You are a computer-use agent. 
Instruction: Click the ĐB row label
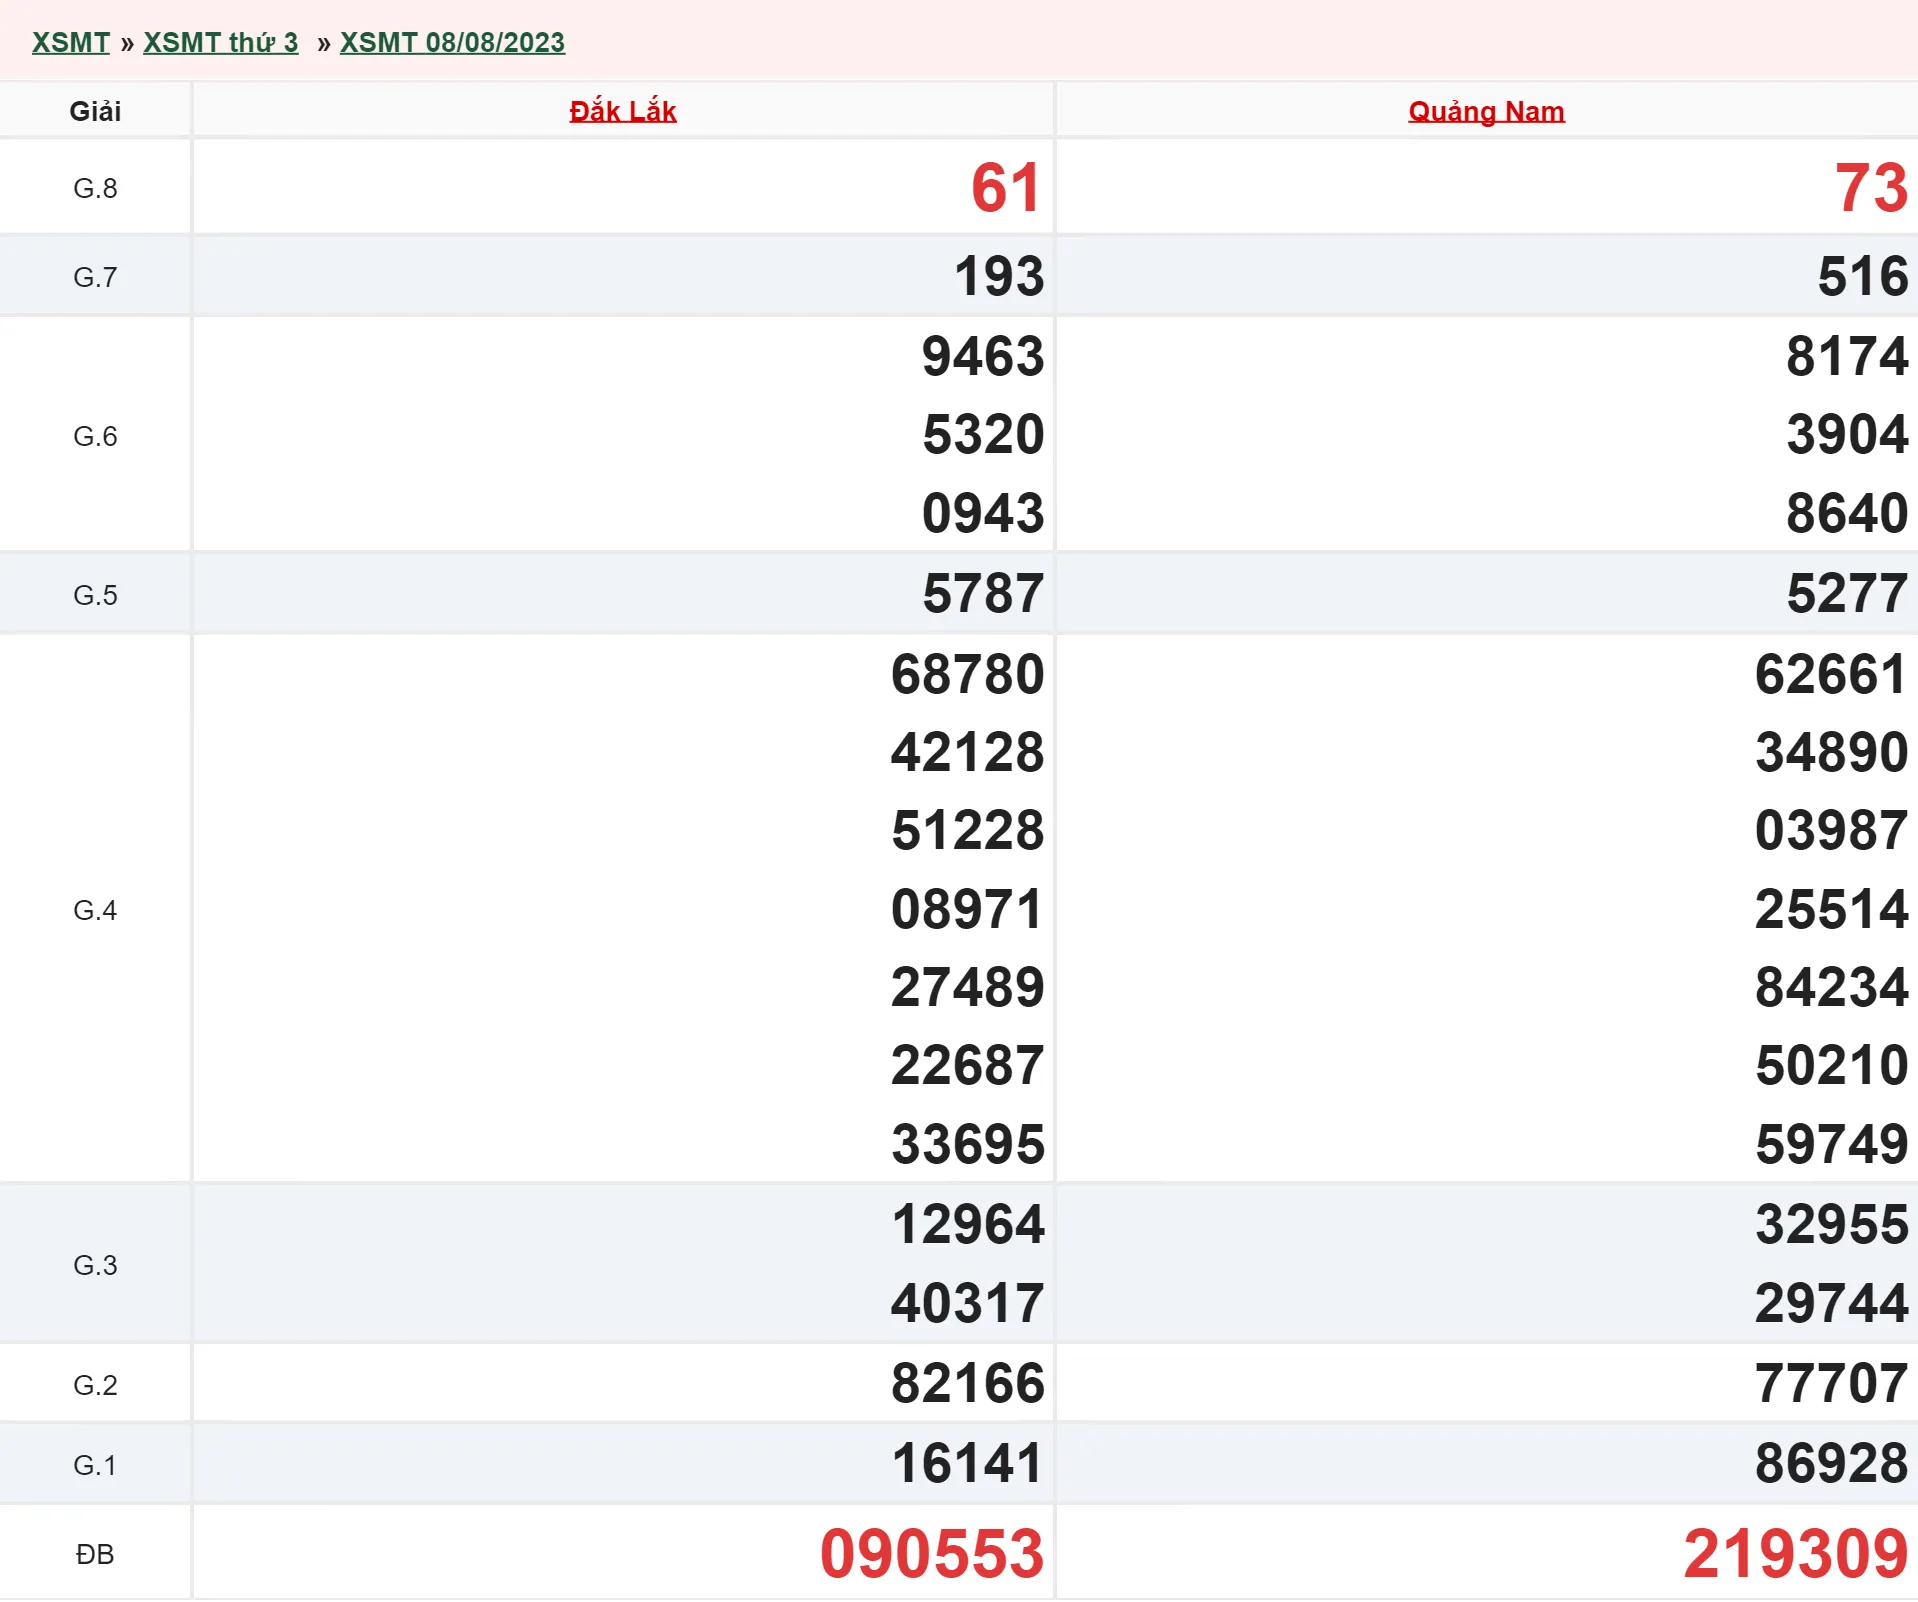click(x=95, y=1554)
